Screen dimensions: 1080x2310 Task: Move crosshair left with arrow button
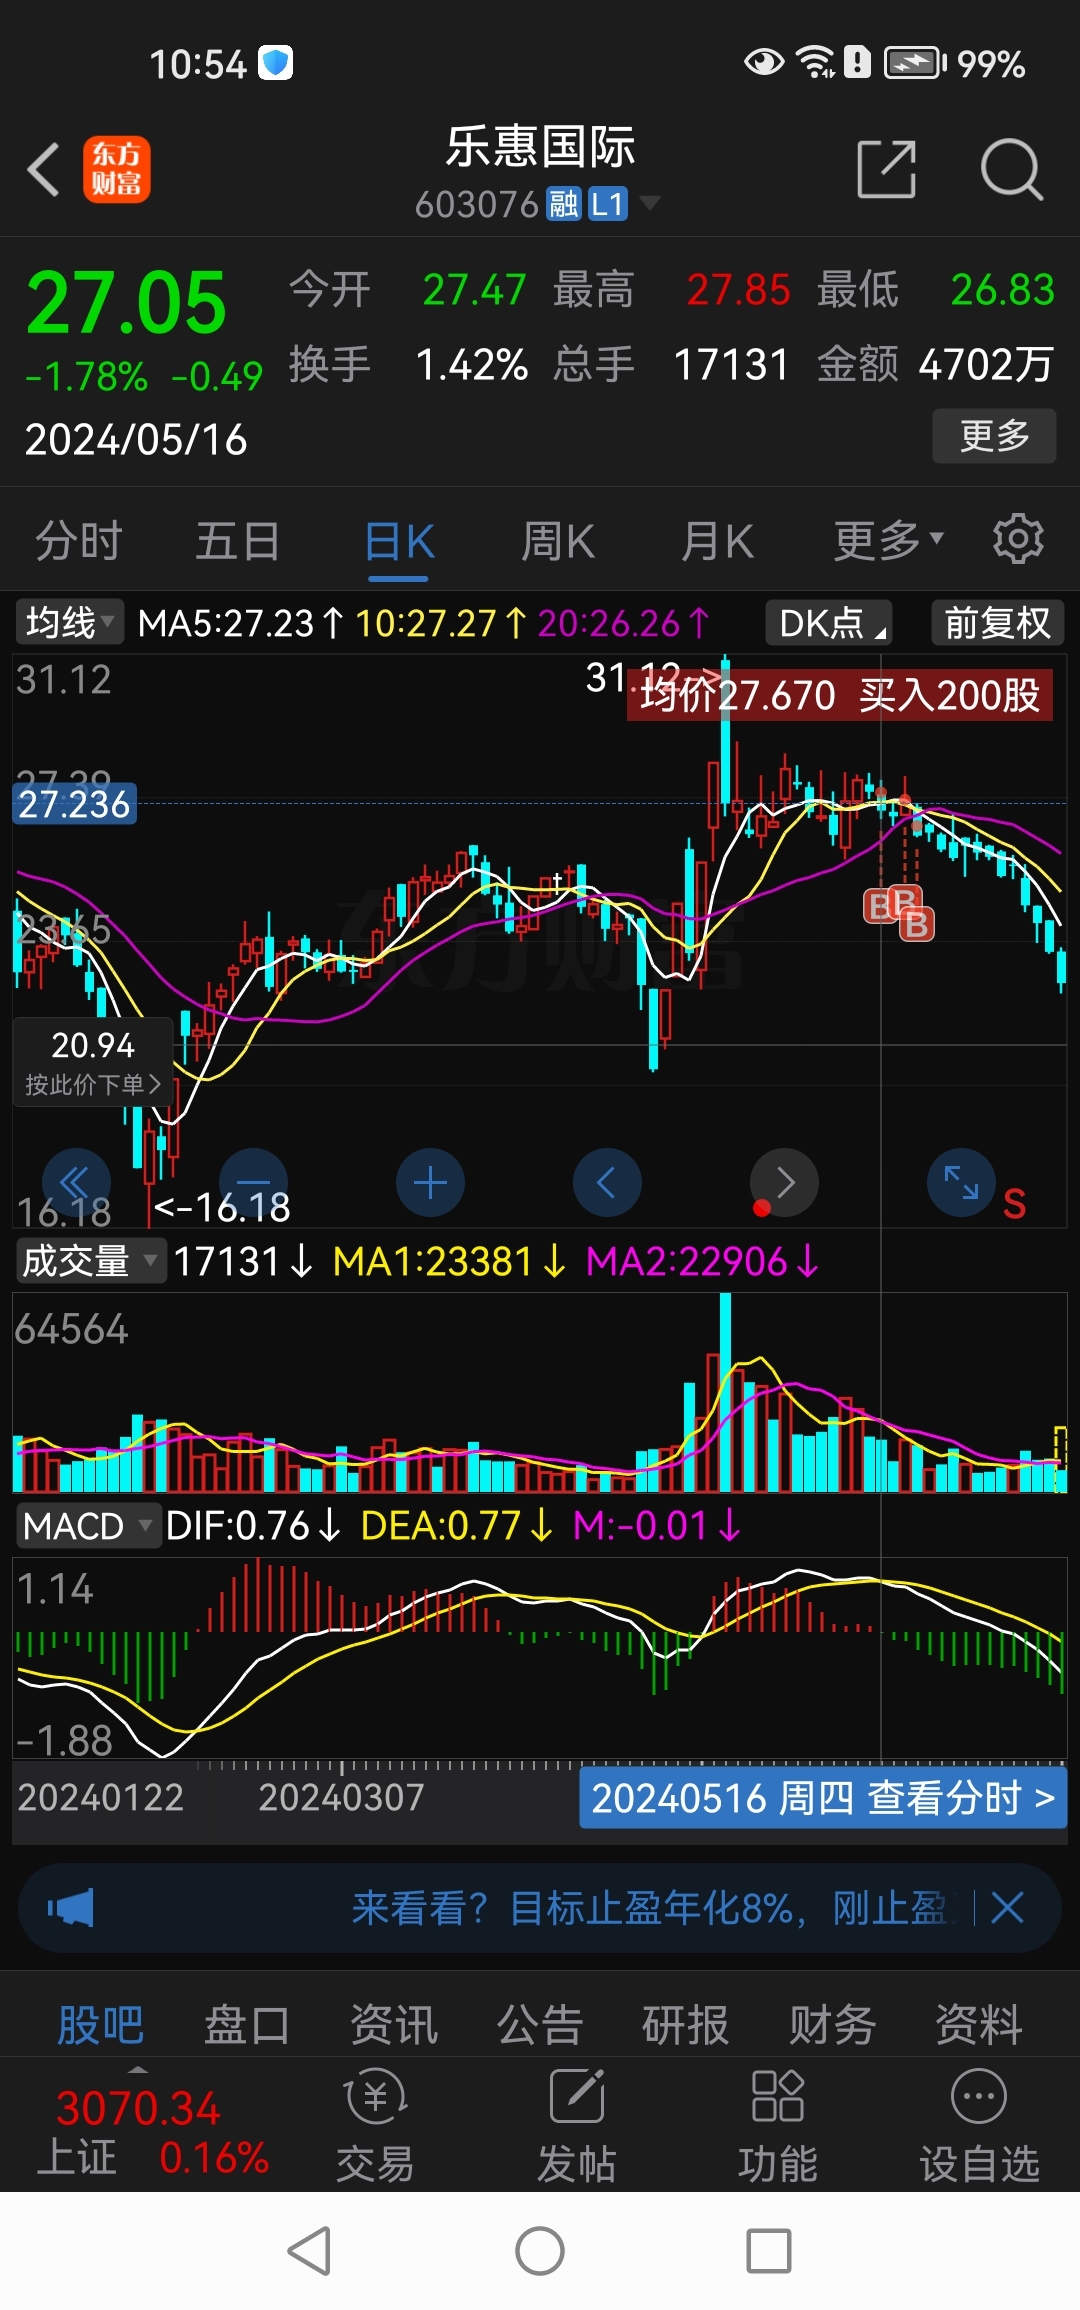point(607,1183)
